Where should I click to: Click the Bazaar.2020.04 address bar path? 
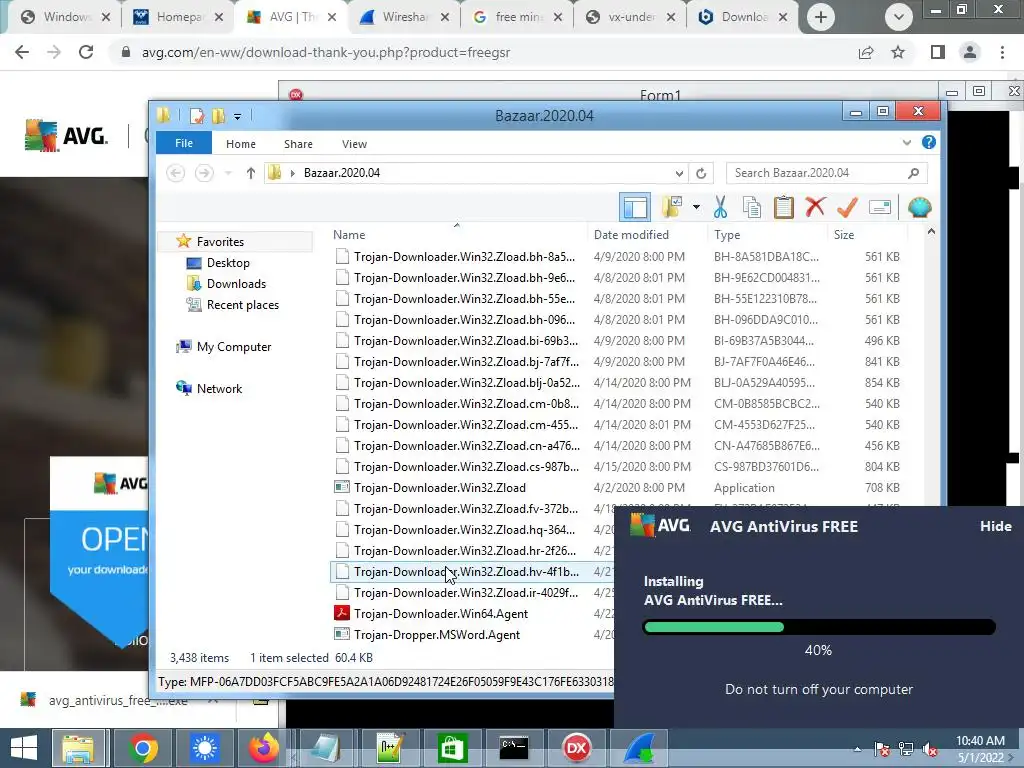pos(342,173)
